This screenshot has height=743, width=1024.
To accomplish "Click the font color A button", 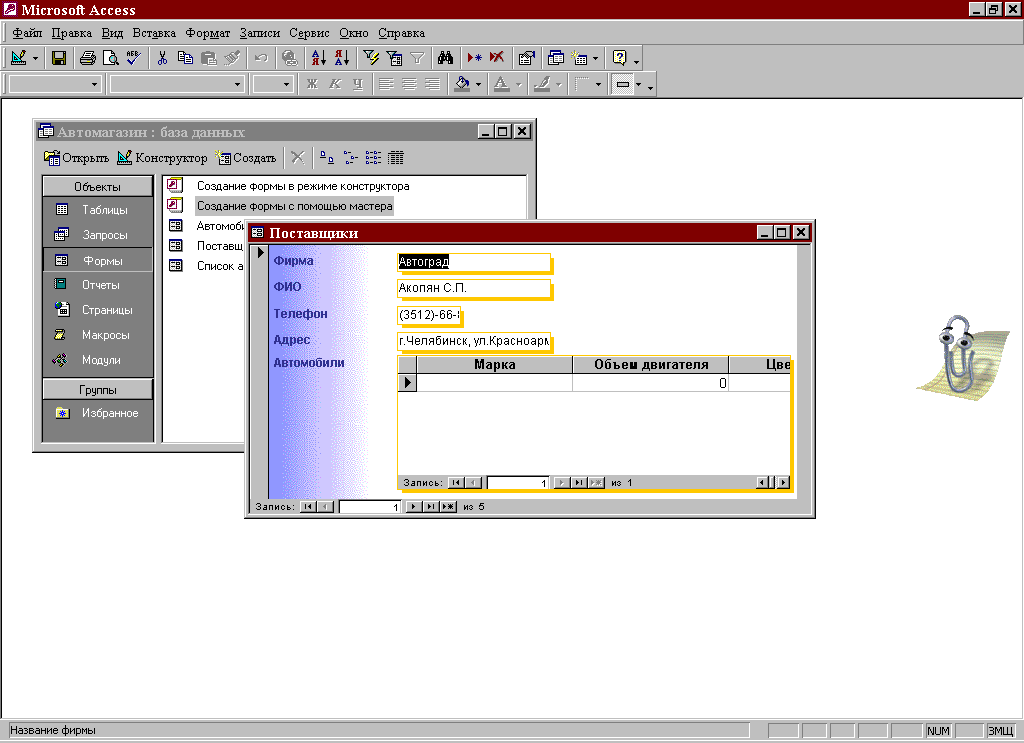I will click(x=502, y=84).
